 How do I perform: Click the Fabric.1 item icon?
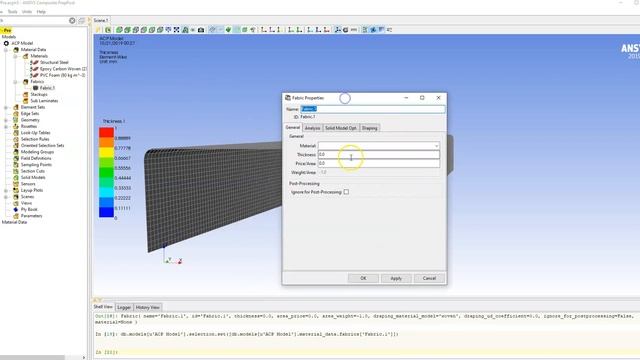pyautogui.click(x=36, y=88)
